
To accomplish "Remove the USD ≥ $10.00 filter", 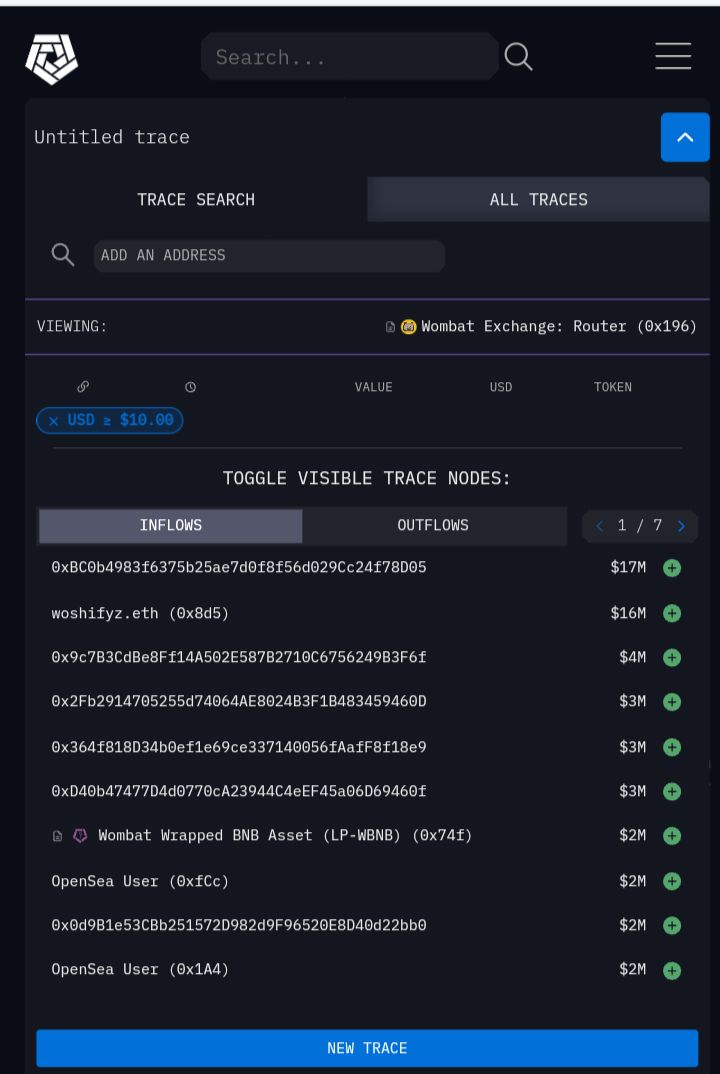I will pyautogui.click(x=54, y=421).
